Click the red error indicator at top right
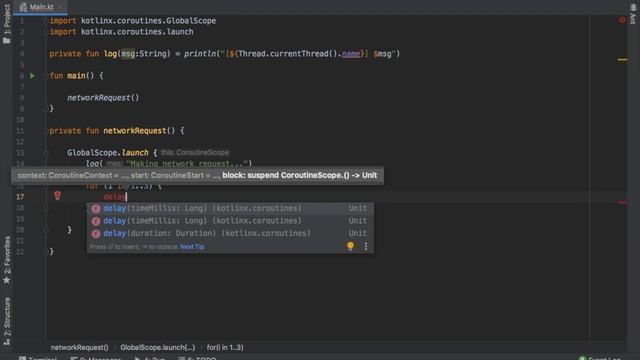 pyautogui.click(x=622, y=20)
